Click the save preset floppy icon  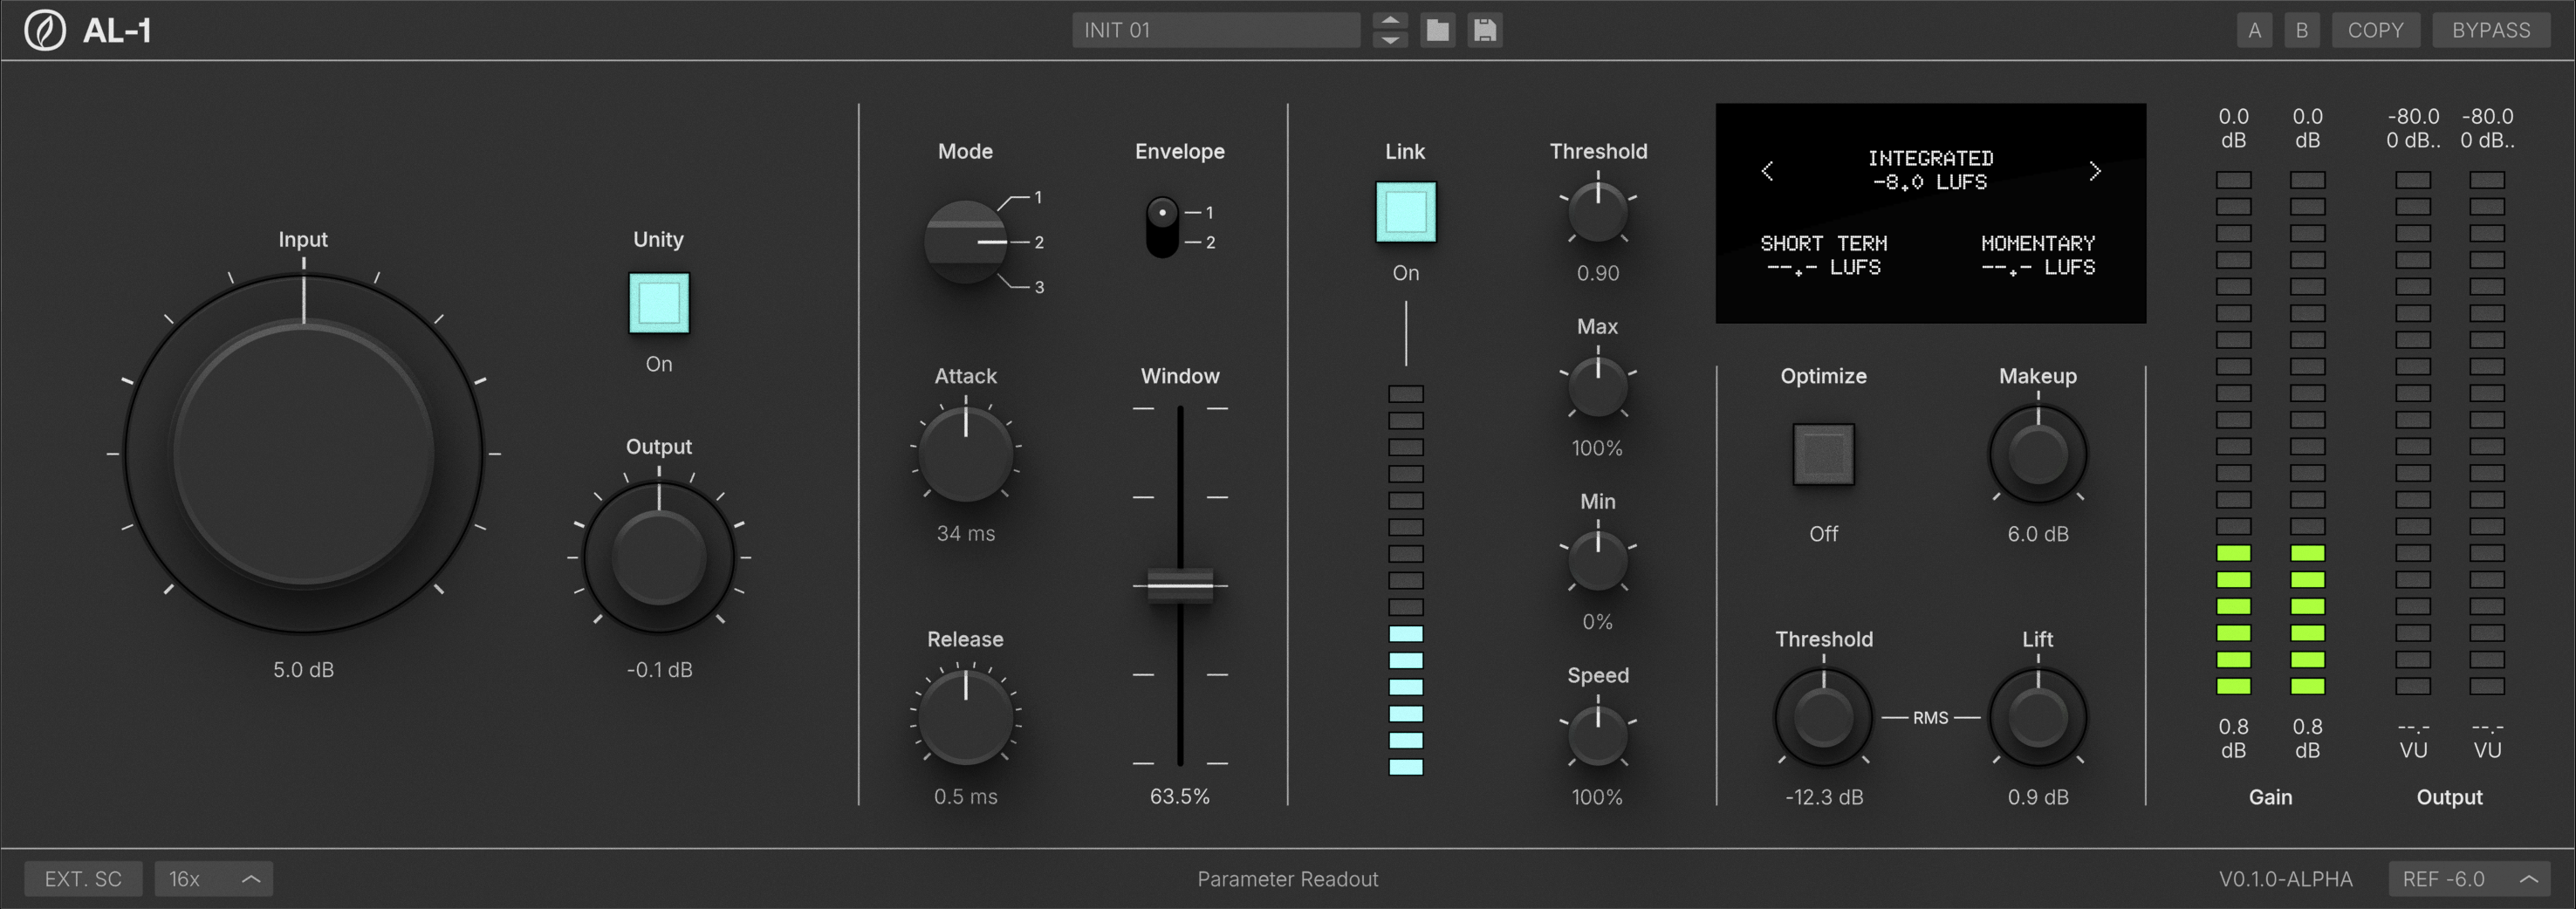click(1484, 30)
